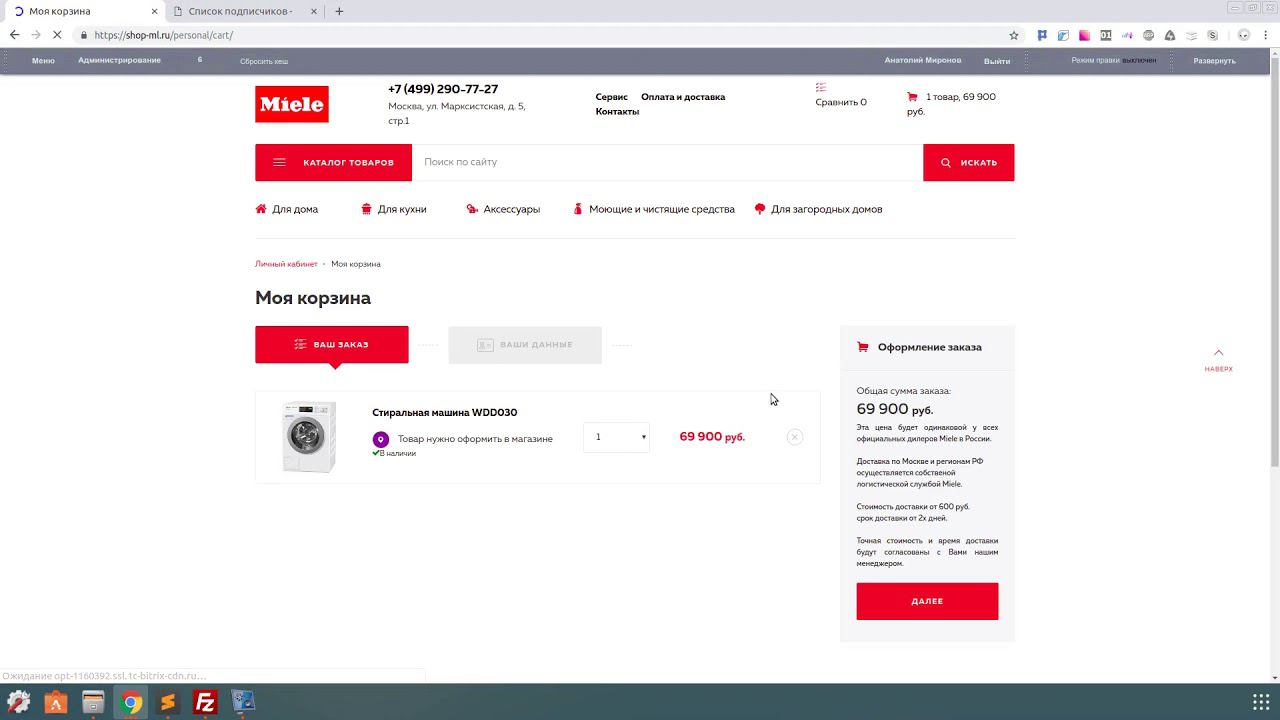Click the house icon for Для дома
The height and width of the screenshot is (720, 1280).
(x=261, y=209)
